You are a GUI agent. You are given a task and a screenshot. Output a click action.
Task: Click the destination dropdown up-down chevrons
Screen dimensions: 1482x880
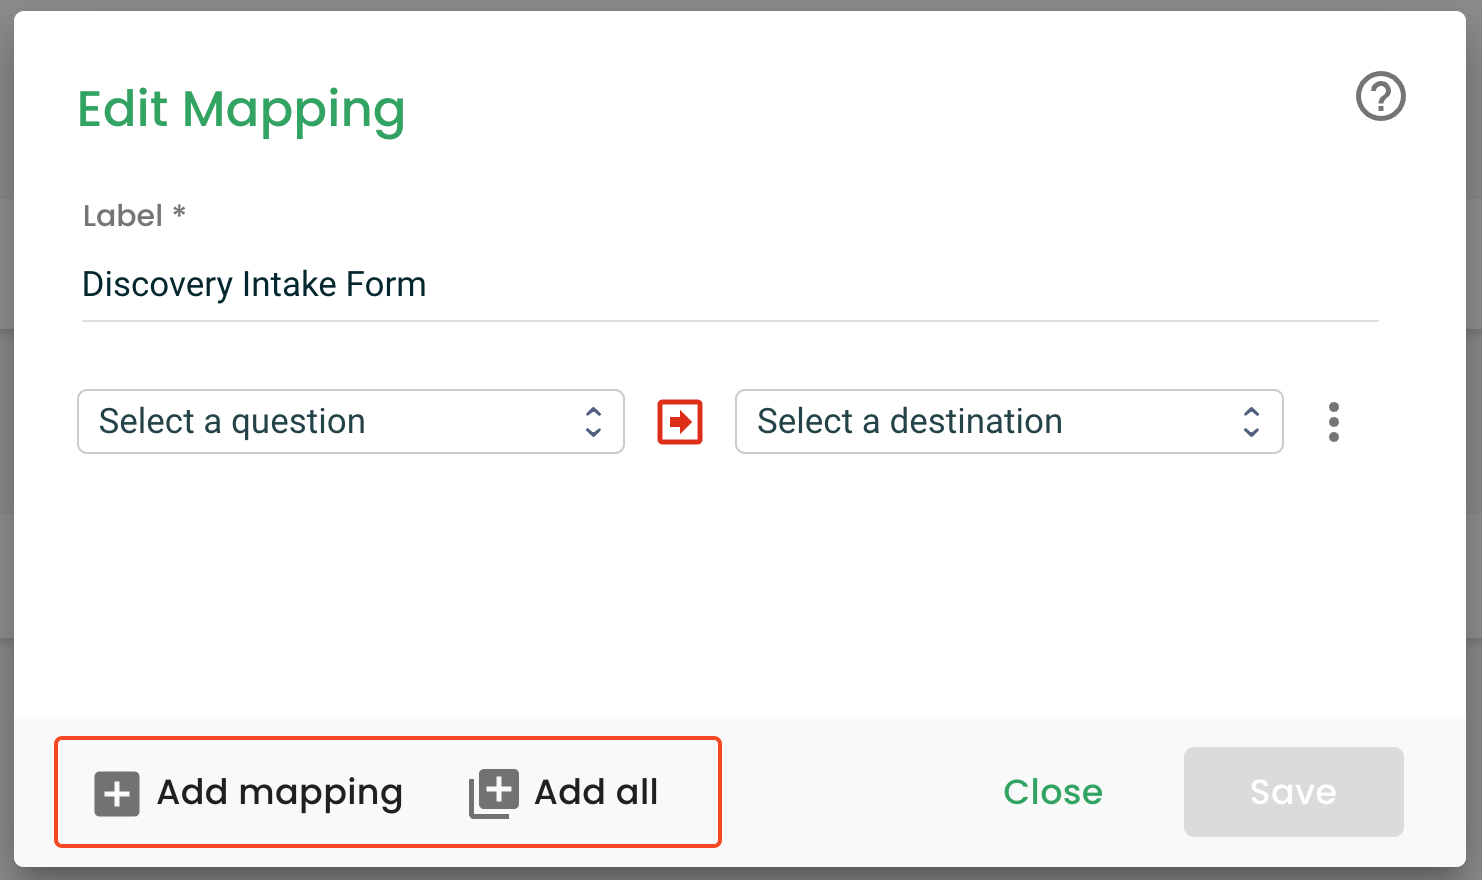click(x=1251, y=421)
